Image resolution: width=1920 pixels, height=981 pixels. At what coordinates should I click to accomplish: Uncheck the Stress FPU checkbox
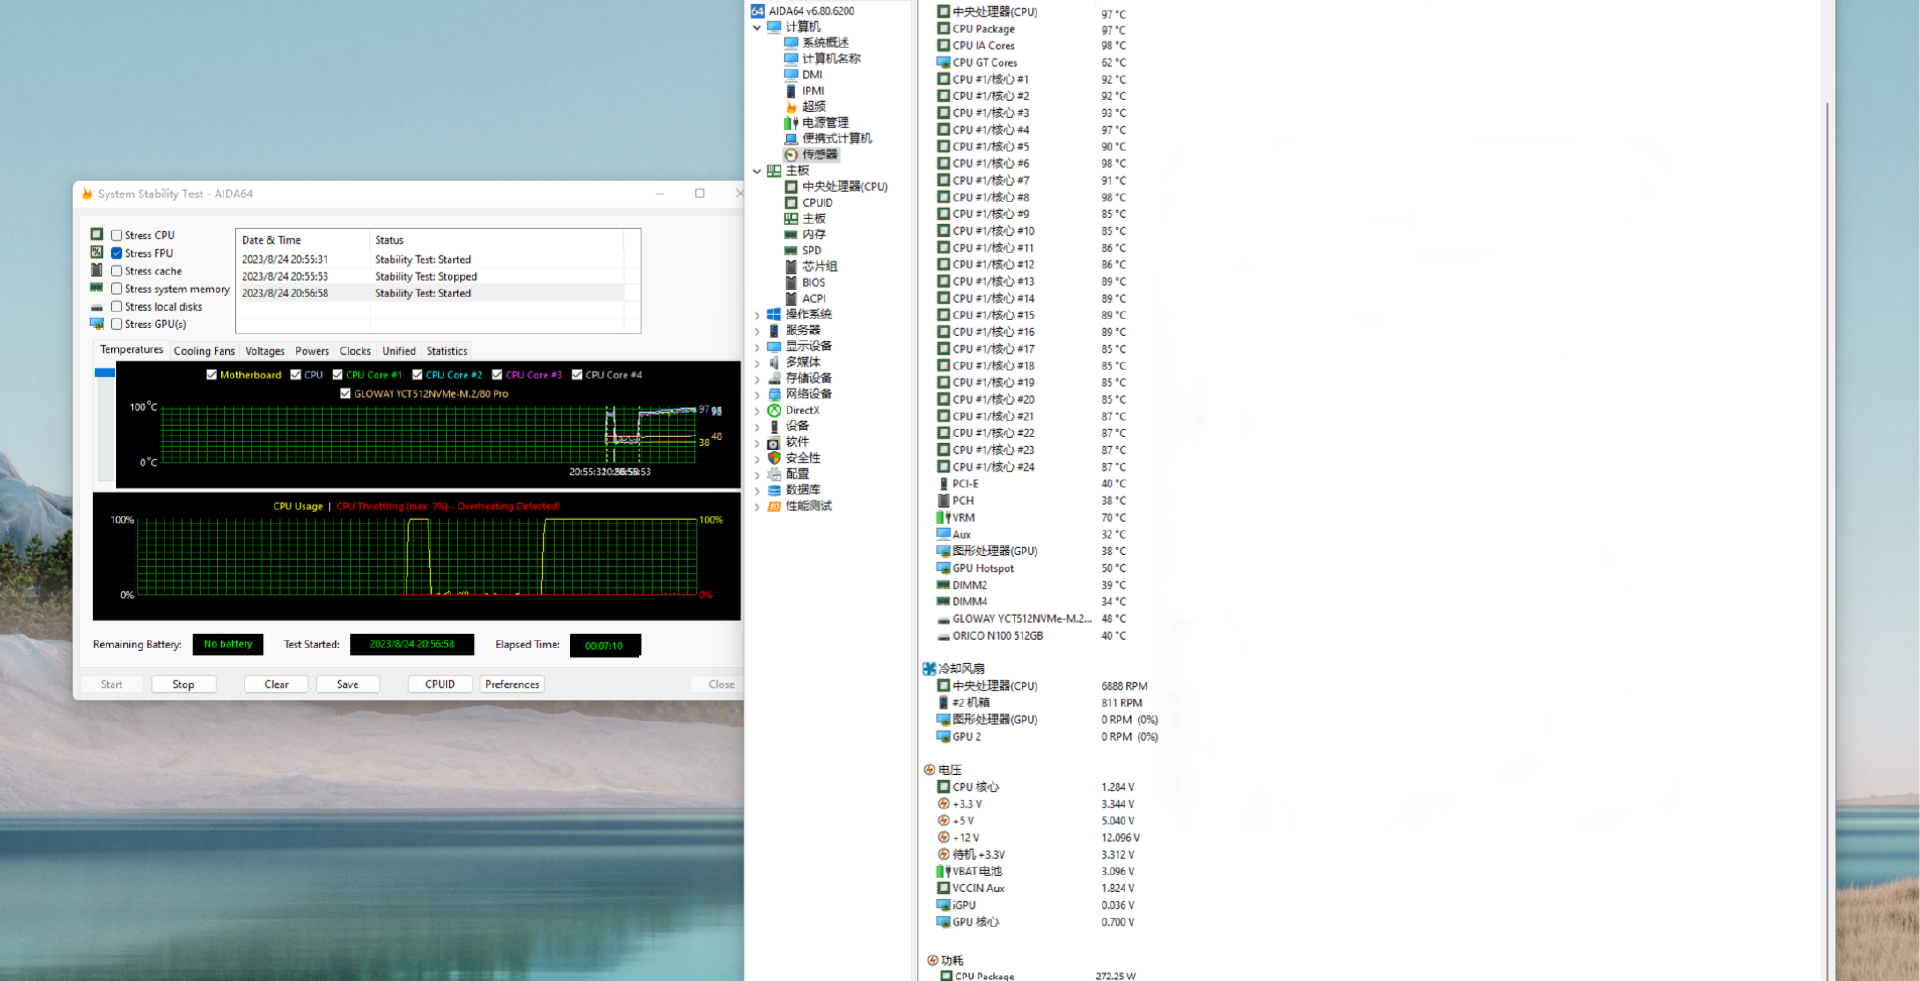point(117,254)
